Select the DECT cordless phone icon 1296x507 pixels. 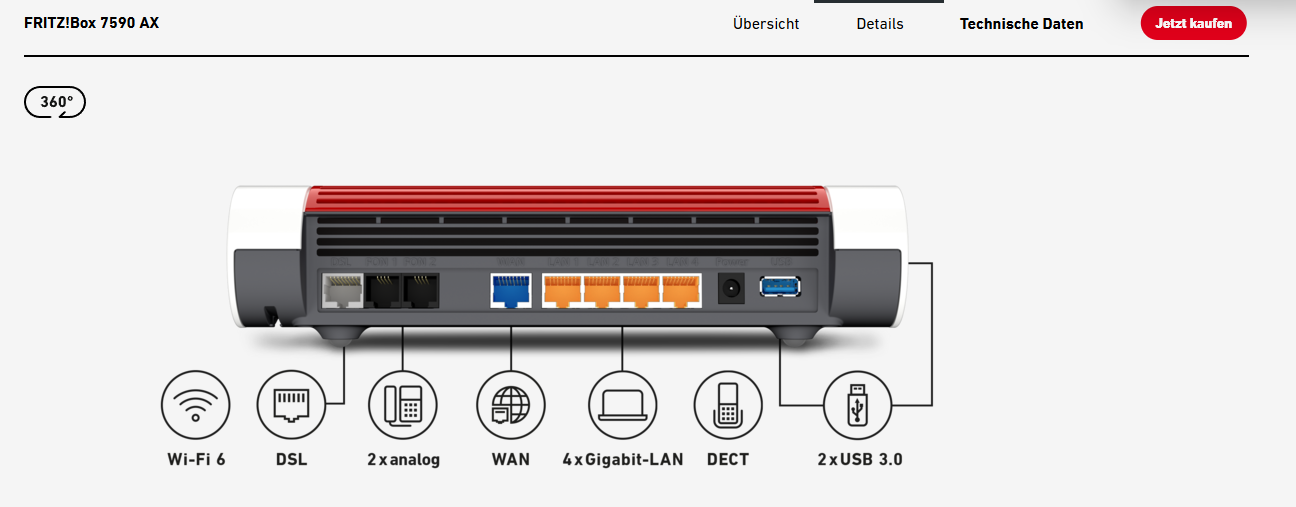[728, 405]
